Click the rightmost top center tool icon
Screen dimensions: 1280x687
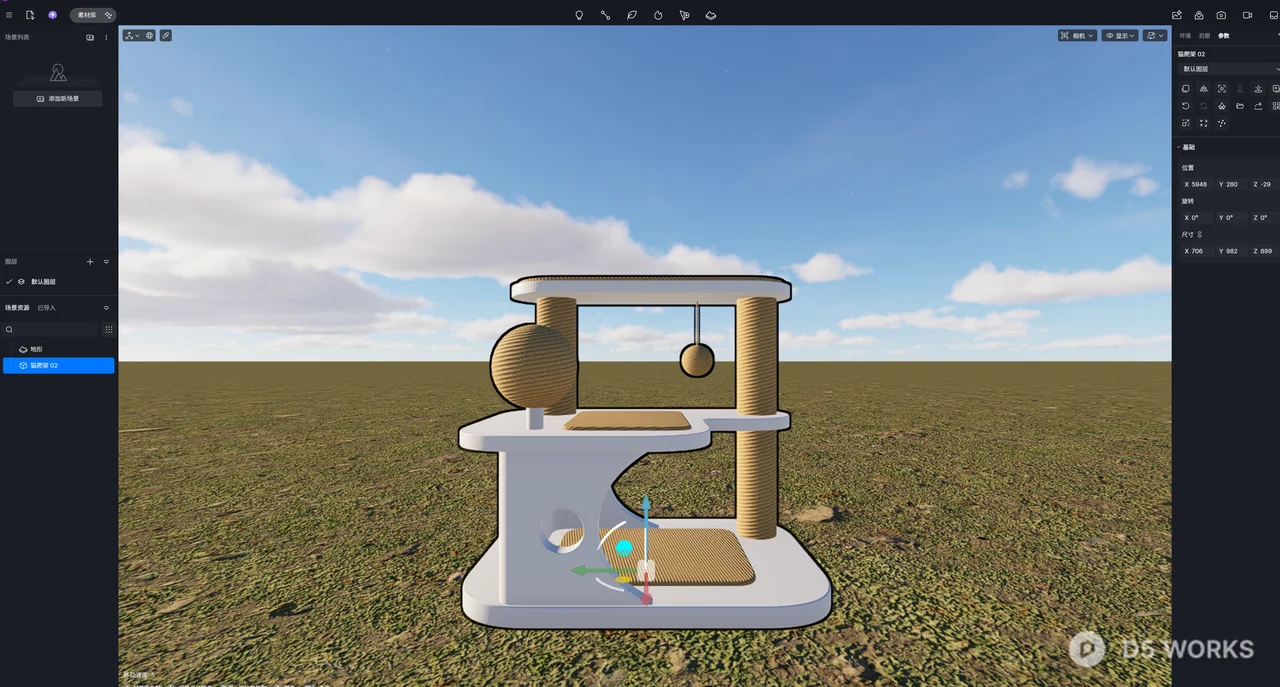pos(711,15)
